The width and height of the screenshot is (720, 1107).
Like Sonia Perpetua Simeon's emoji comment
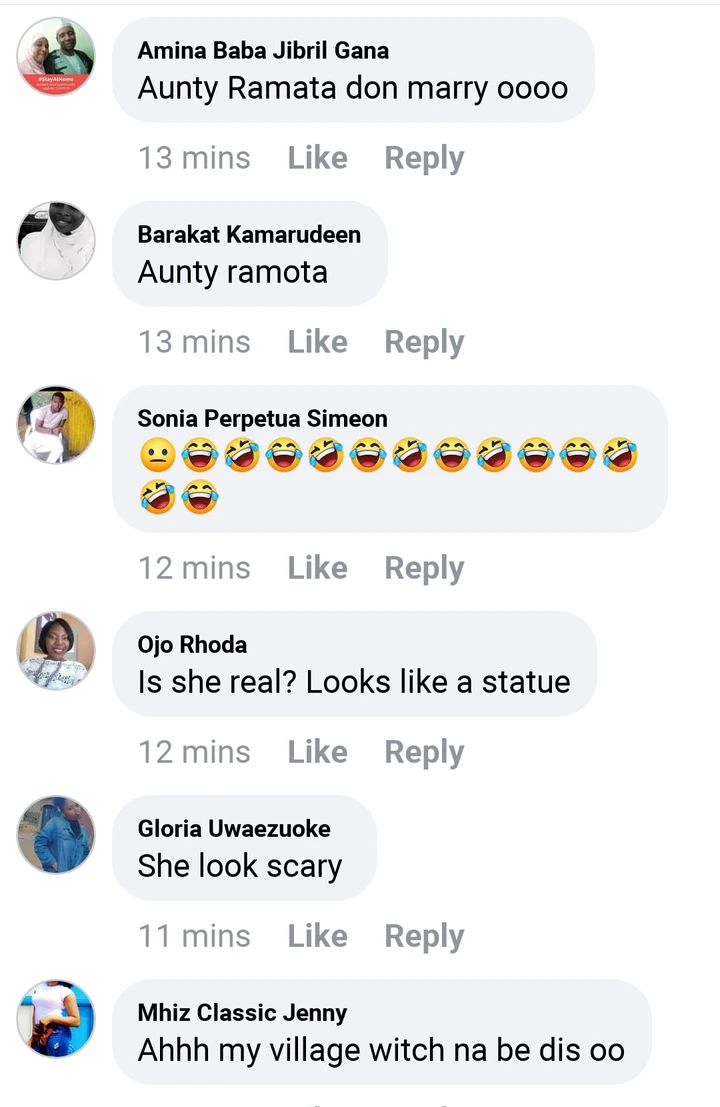click(x=317, y=568)
